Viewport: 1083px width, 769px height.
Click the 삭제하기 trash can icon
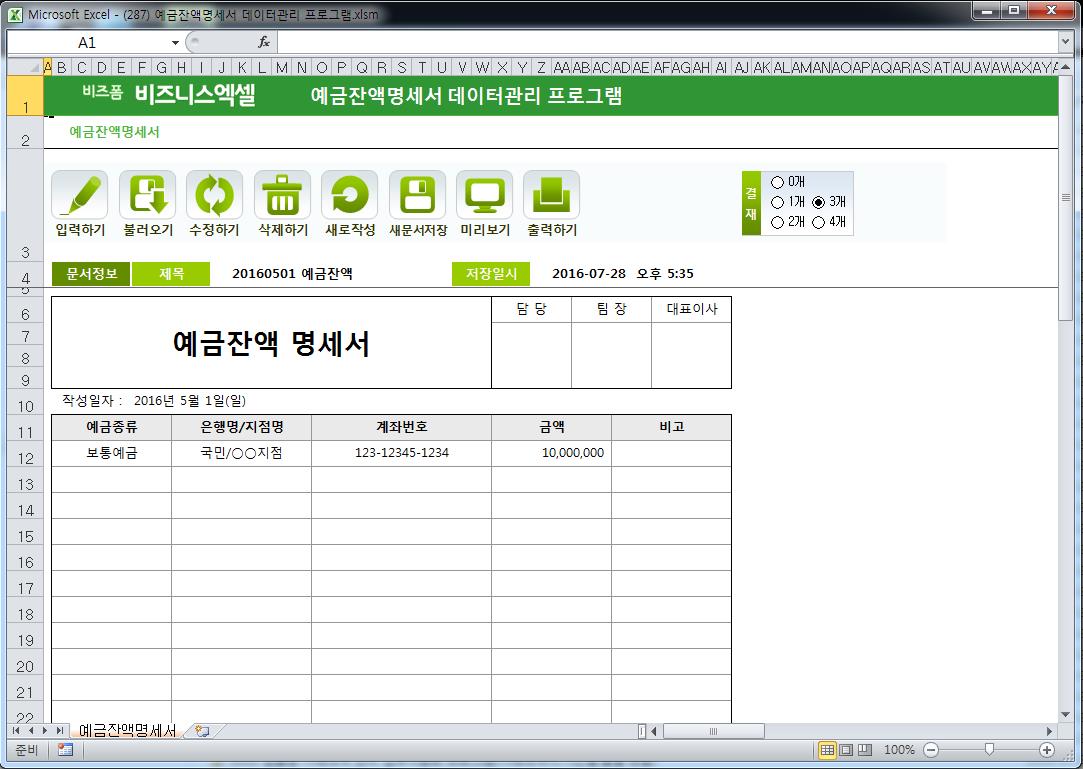[x=282, y=195]
